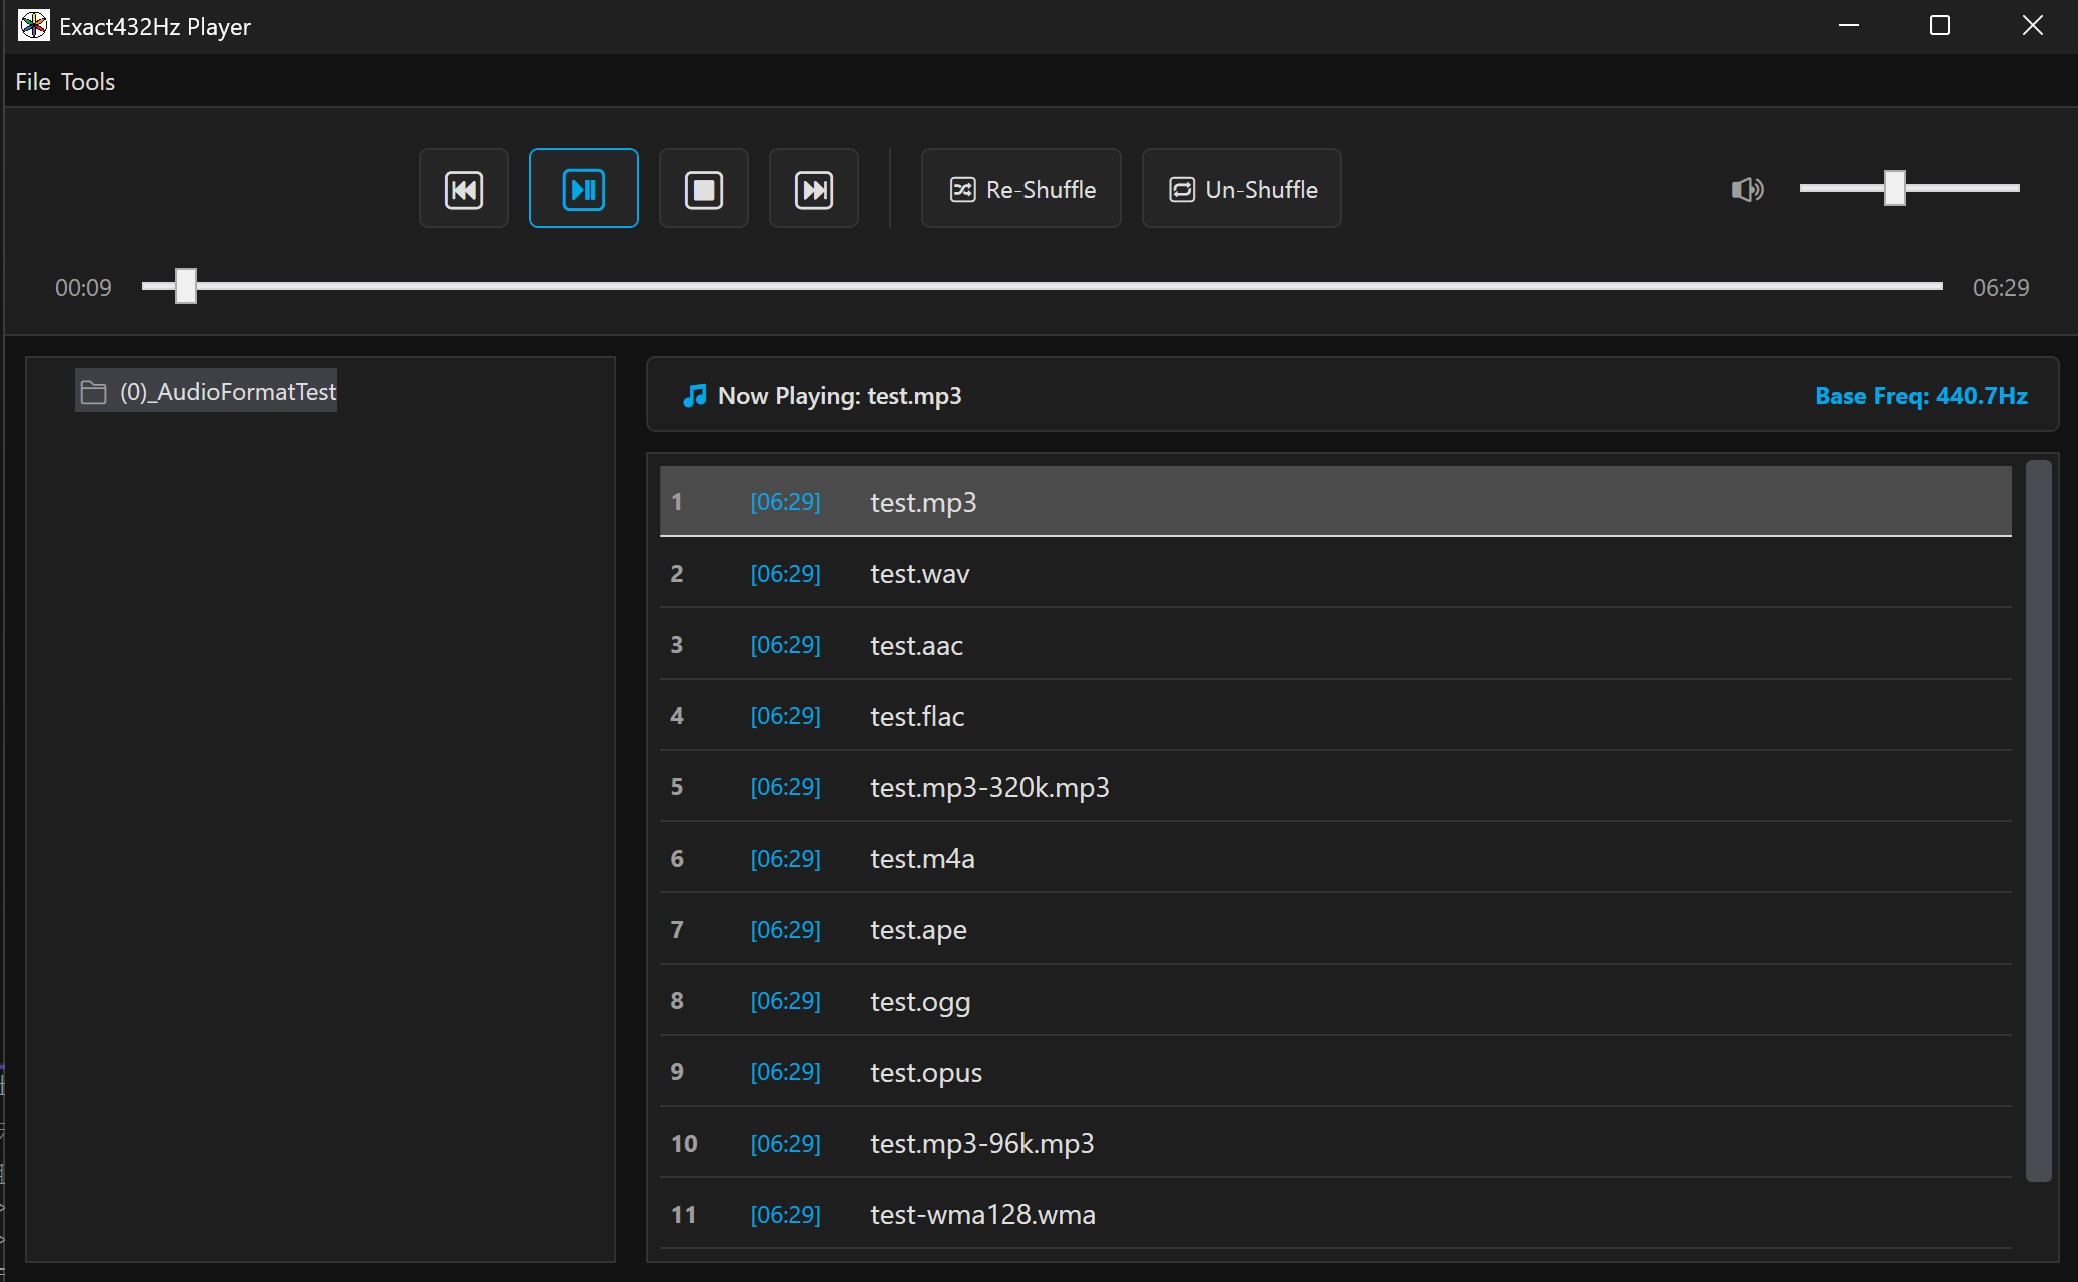This screenshot has height=1282, width=2078.
Task: Click the volume slider handle
Action: [1895, 188]
